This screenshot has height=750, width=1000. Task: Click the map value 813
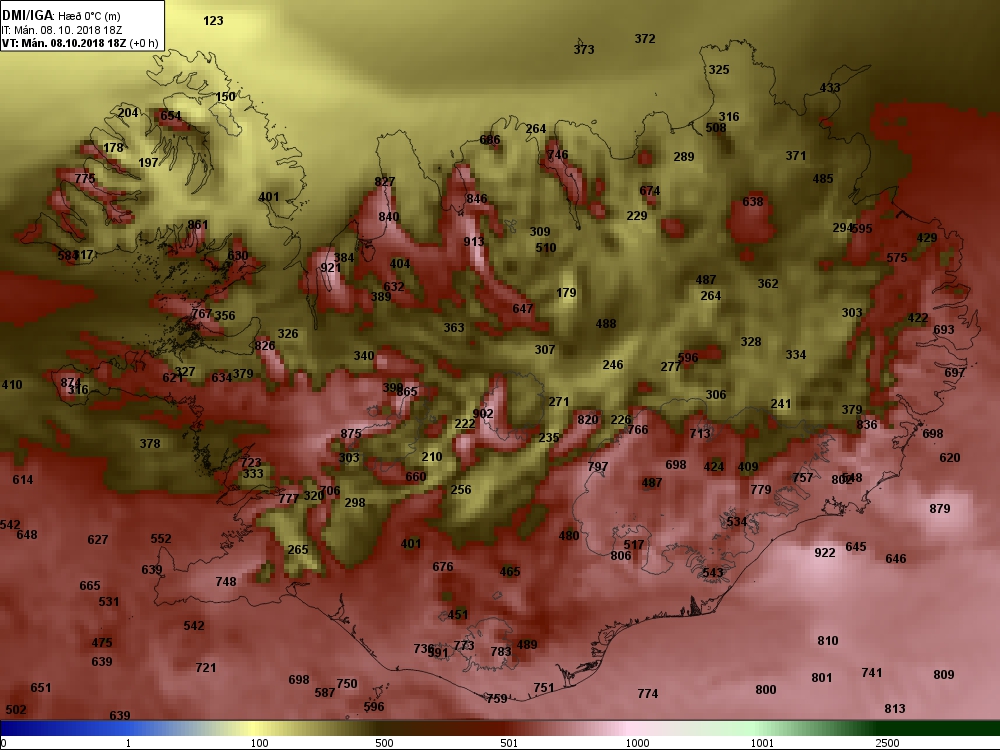(x=895, y=708)
